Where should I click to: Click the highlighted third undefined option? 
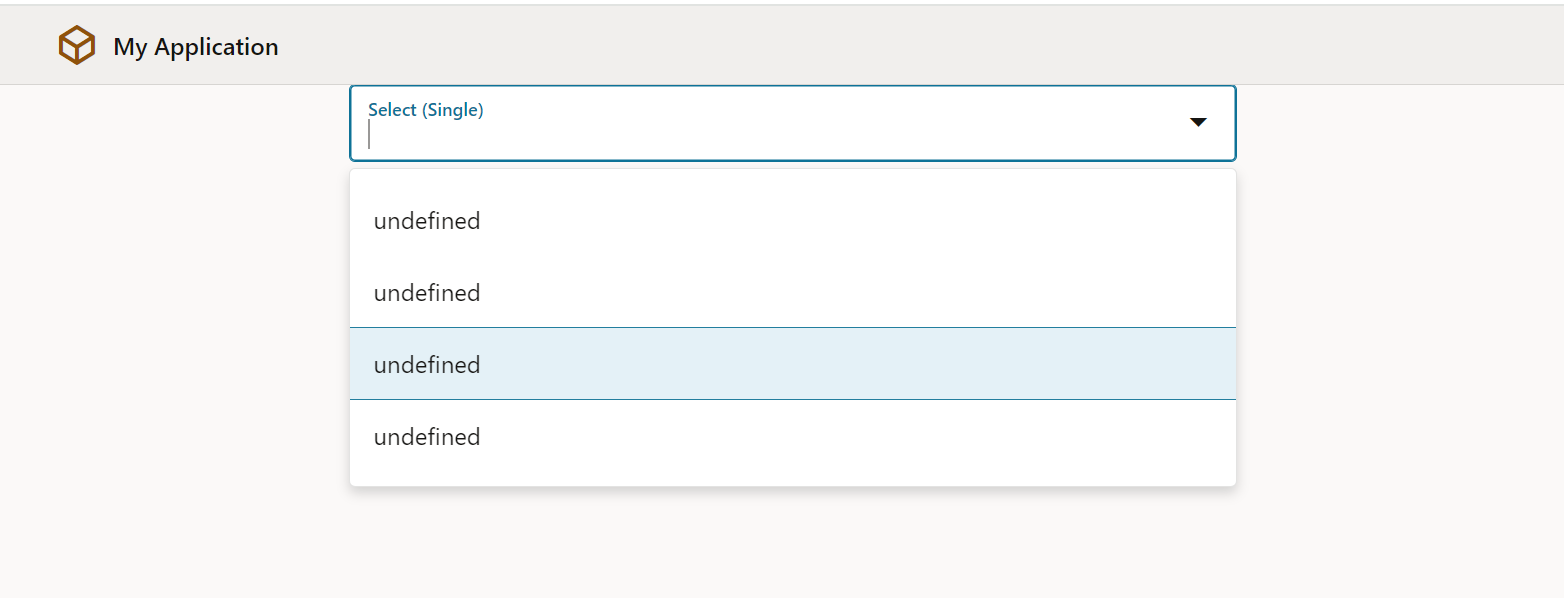click(x=427, y=364)
